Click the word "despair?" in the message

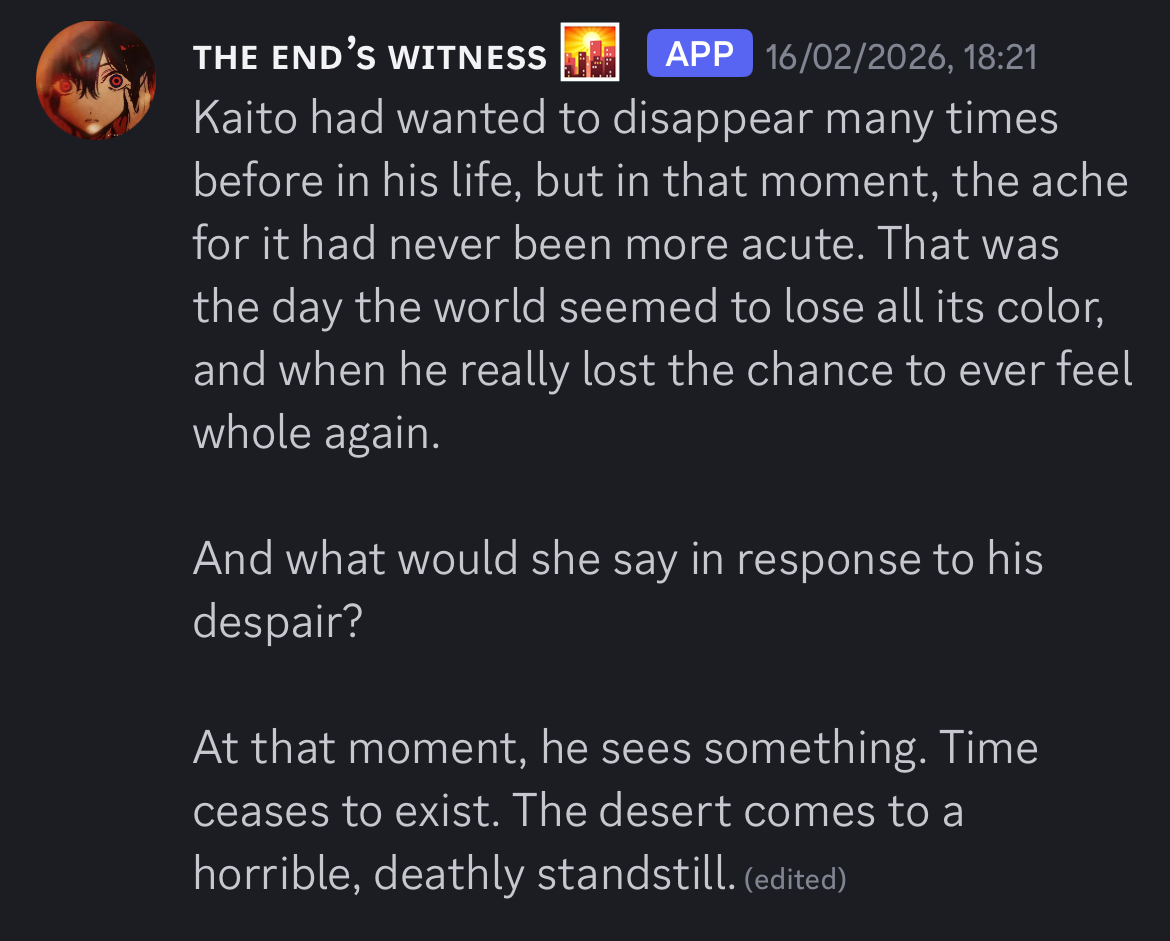[277, 622]
